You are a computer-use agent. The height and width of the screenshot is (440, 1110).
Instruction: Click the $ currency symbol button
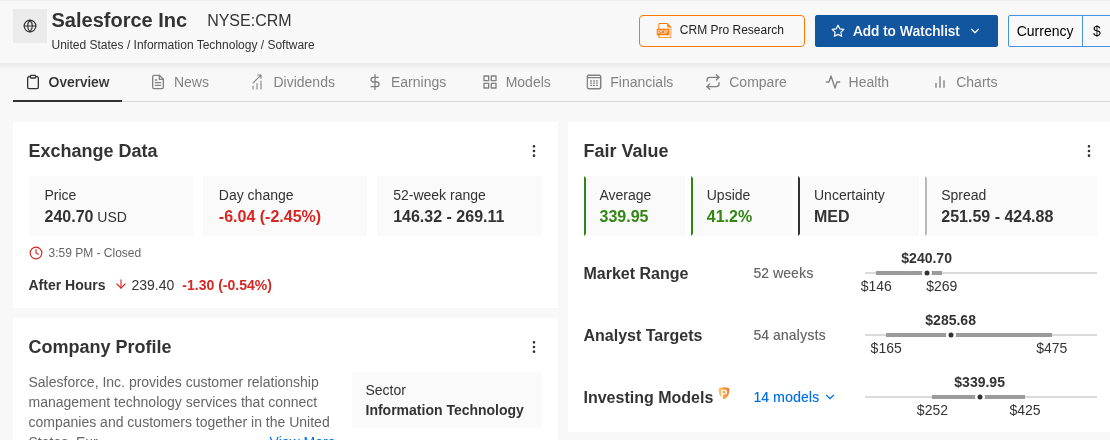coord(1097,31)
